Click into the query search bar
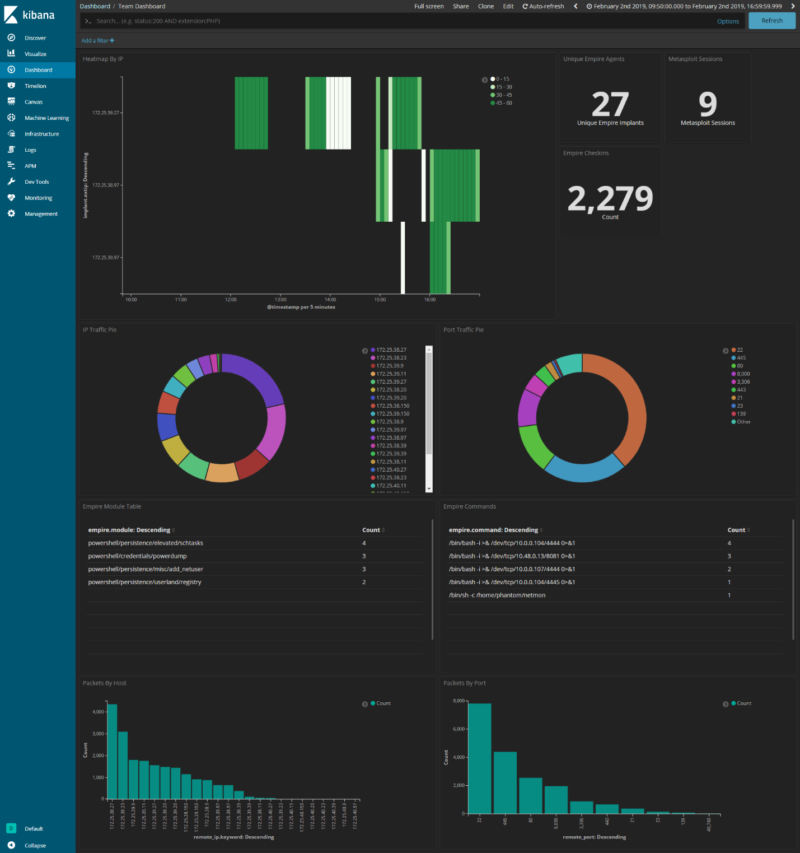The height and width of the screenshot is (853, 800). pyautogui.click(x=400, y=21)
